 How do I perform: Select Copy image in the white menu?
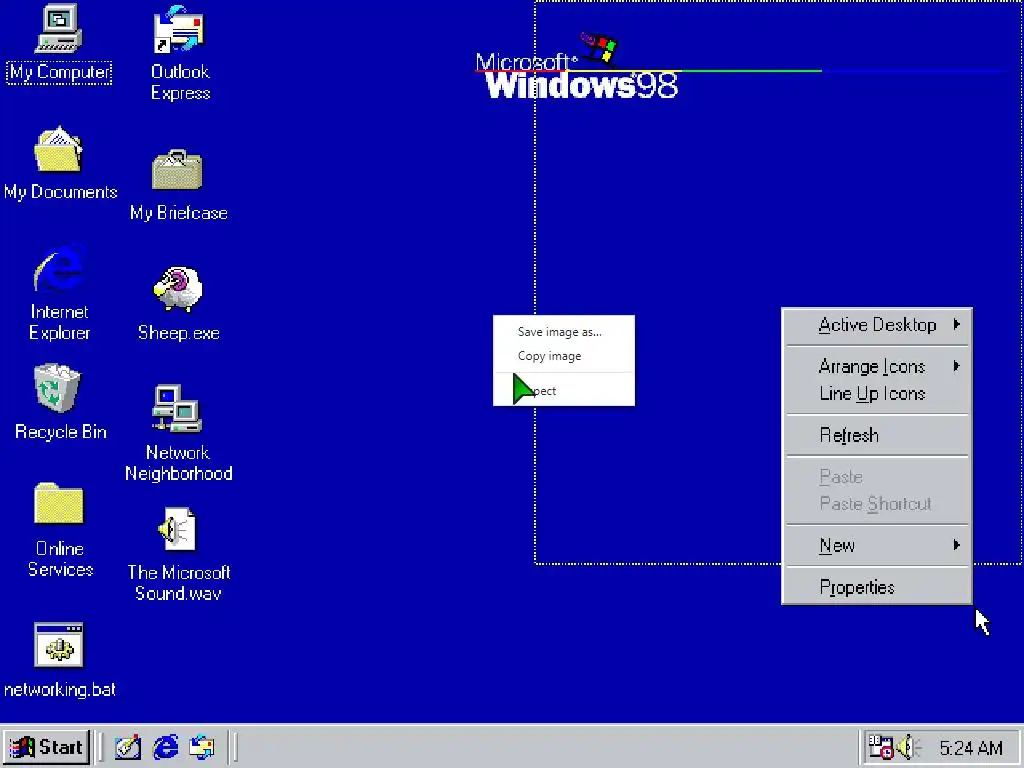564,356
